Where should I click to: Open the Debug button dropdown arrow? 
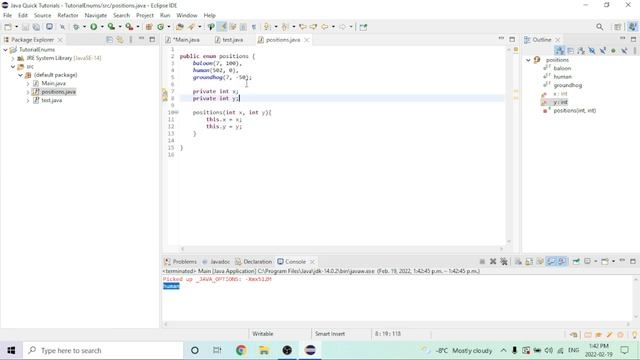point(84,27)
